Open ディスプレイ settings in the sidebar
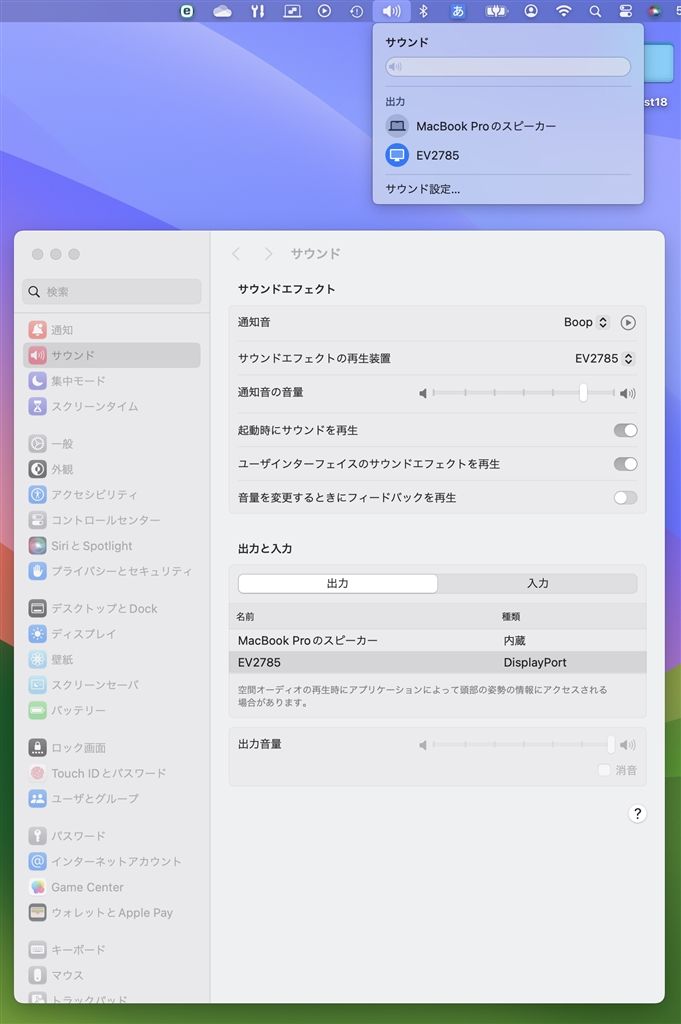The height and width of the screenshot is (1024, 681). (x=112, y=634)
